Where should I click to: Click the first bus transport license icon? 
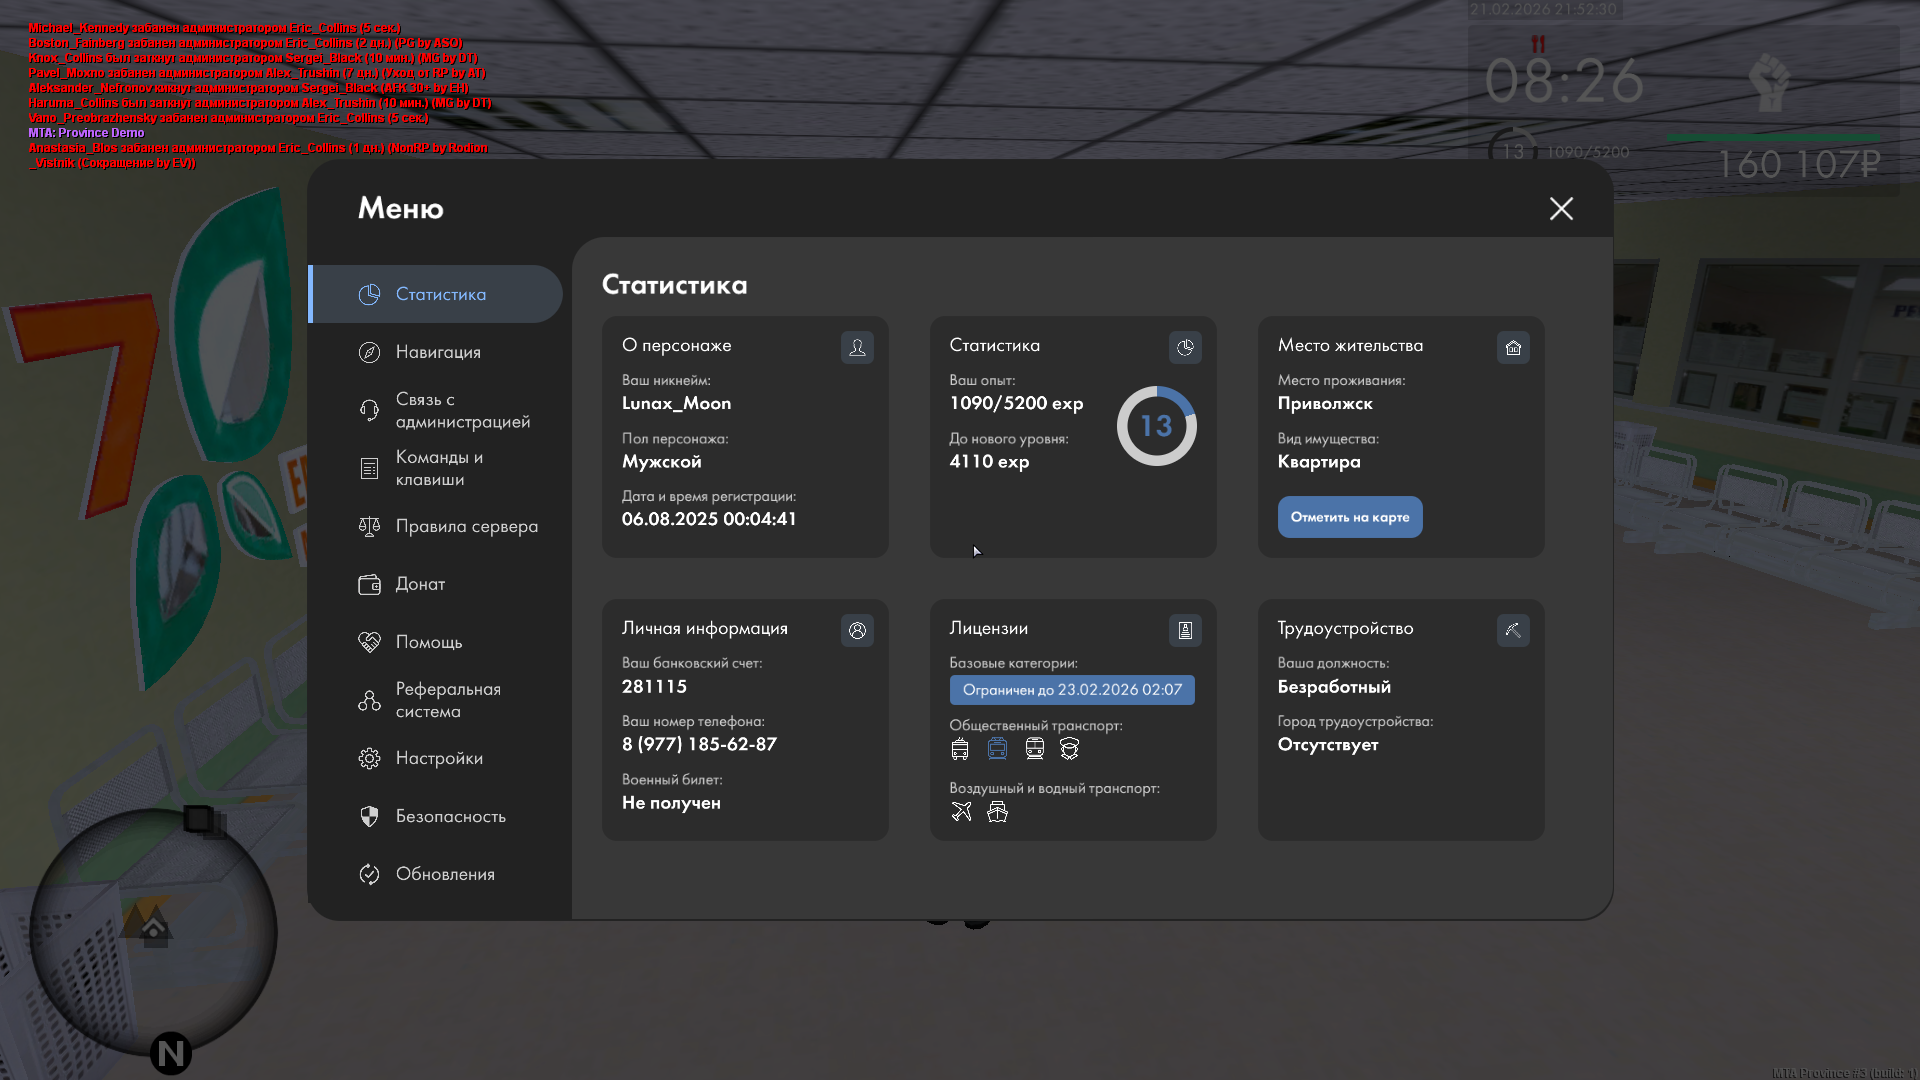(x=960, y=748)
